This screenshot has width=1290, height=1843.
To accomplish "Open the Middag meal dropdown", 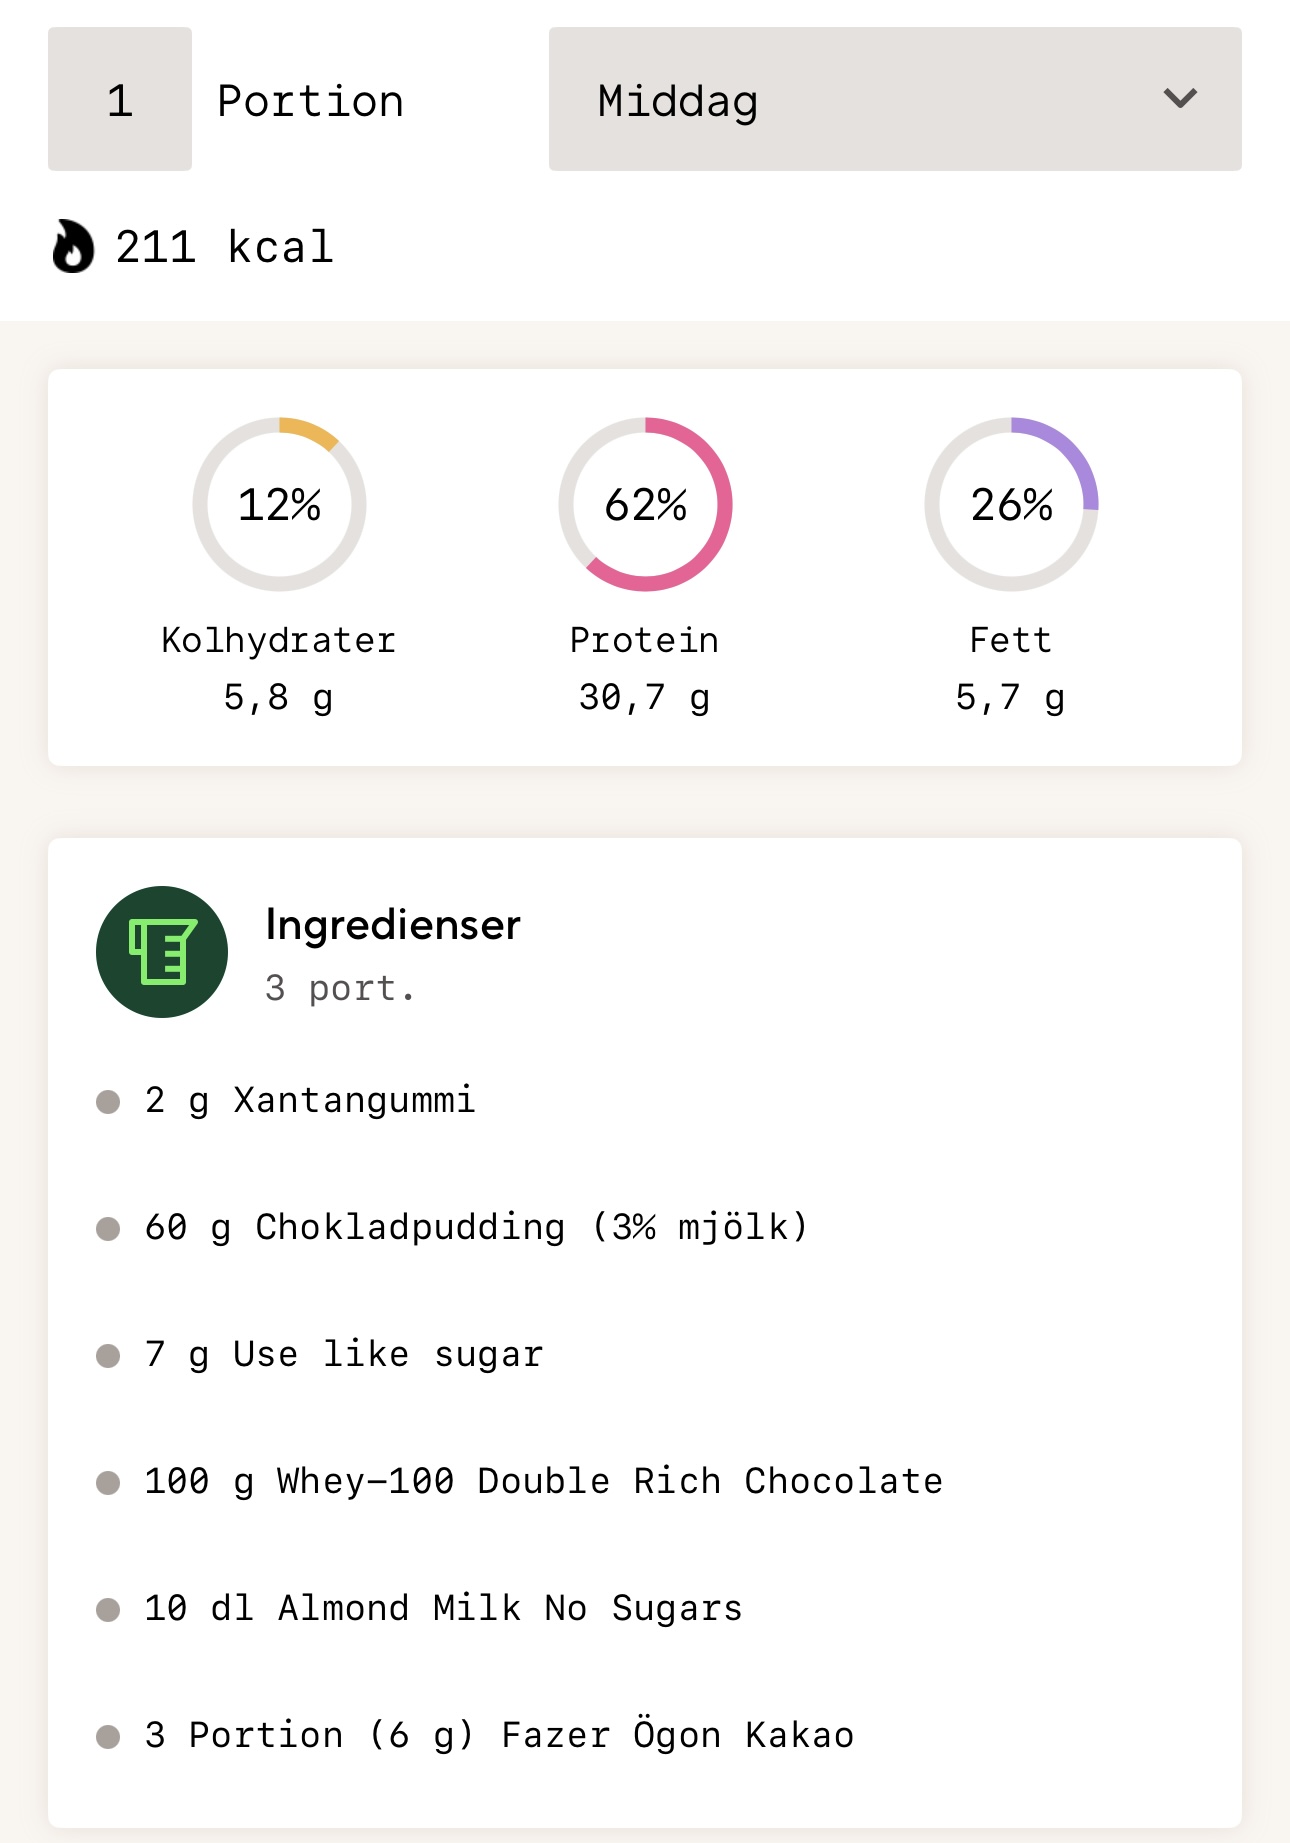I will click(x=895, y=99).
